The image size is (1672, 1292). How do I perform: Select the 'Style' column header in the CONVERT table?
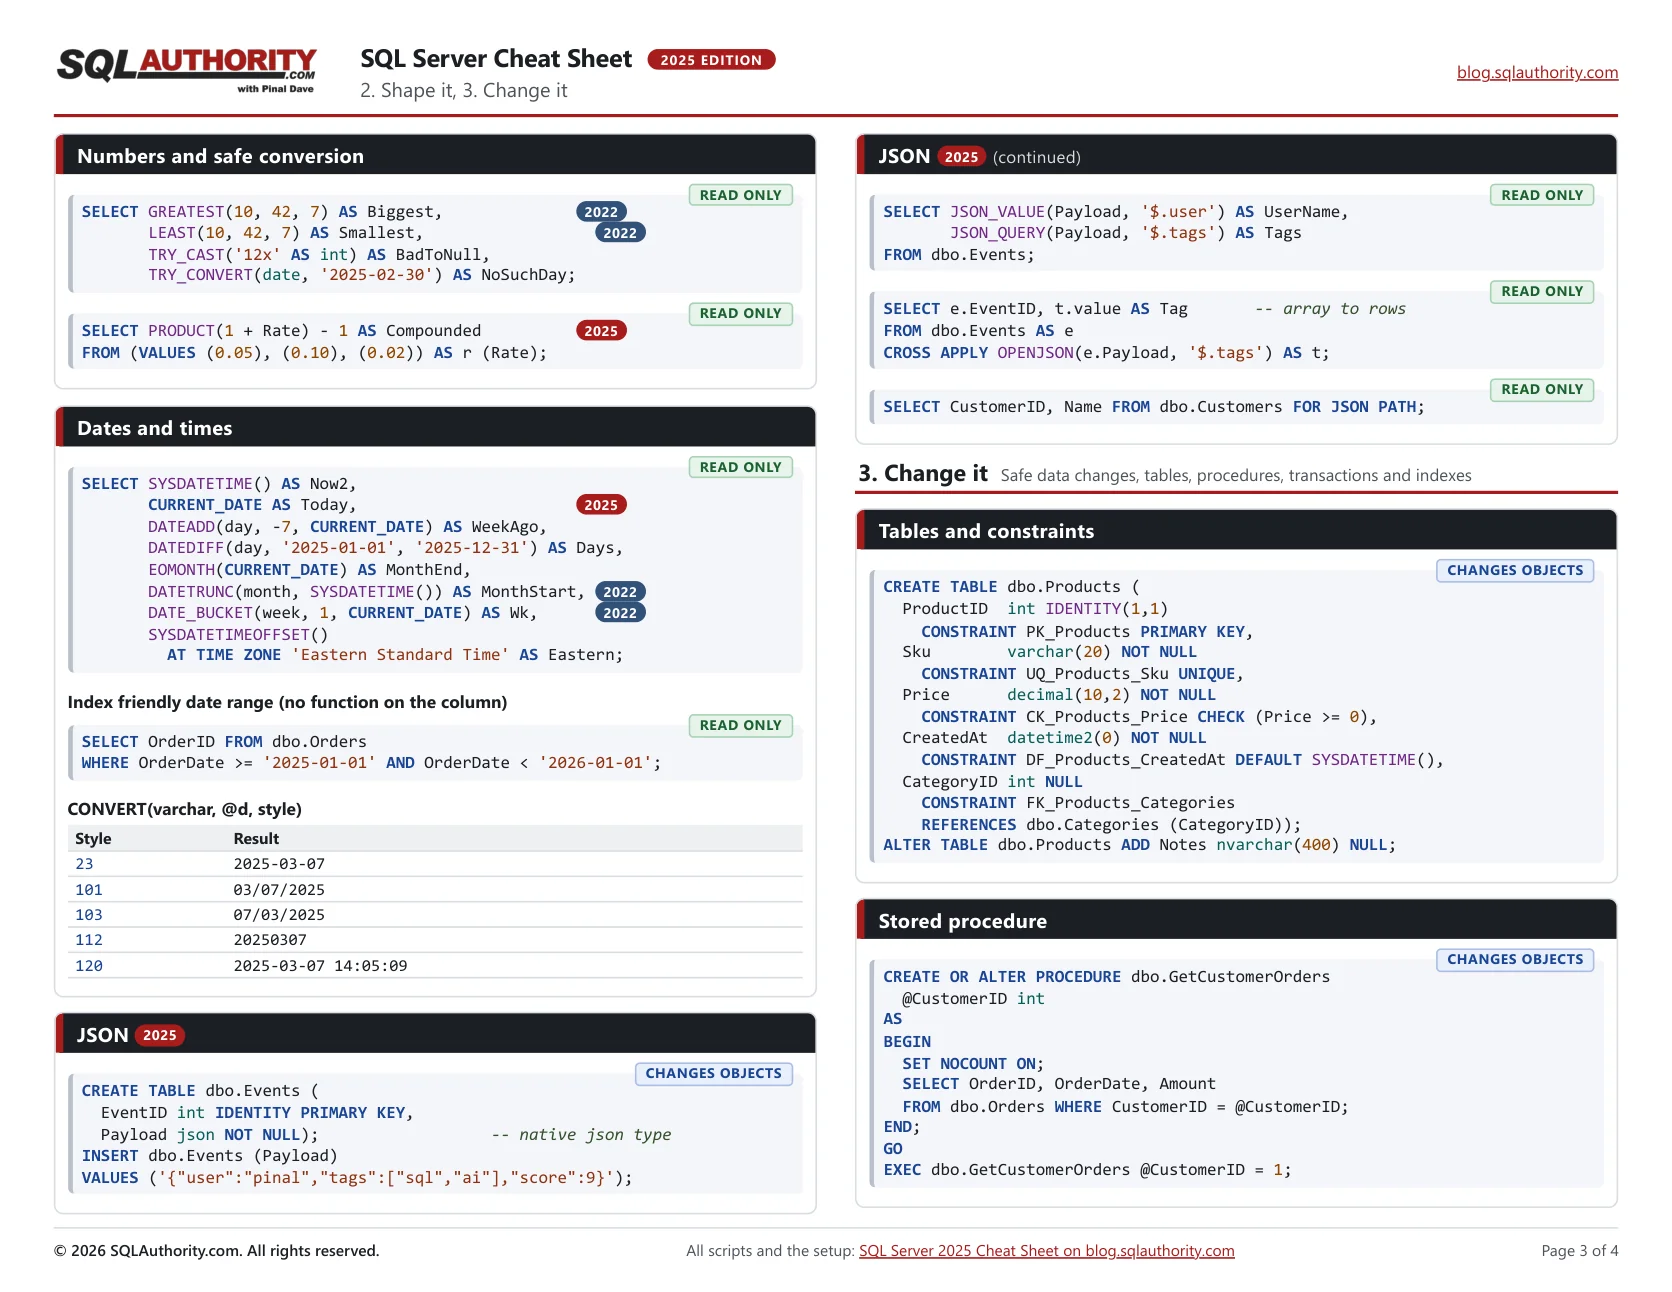pos(93,839)
